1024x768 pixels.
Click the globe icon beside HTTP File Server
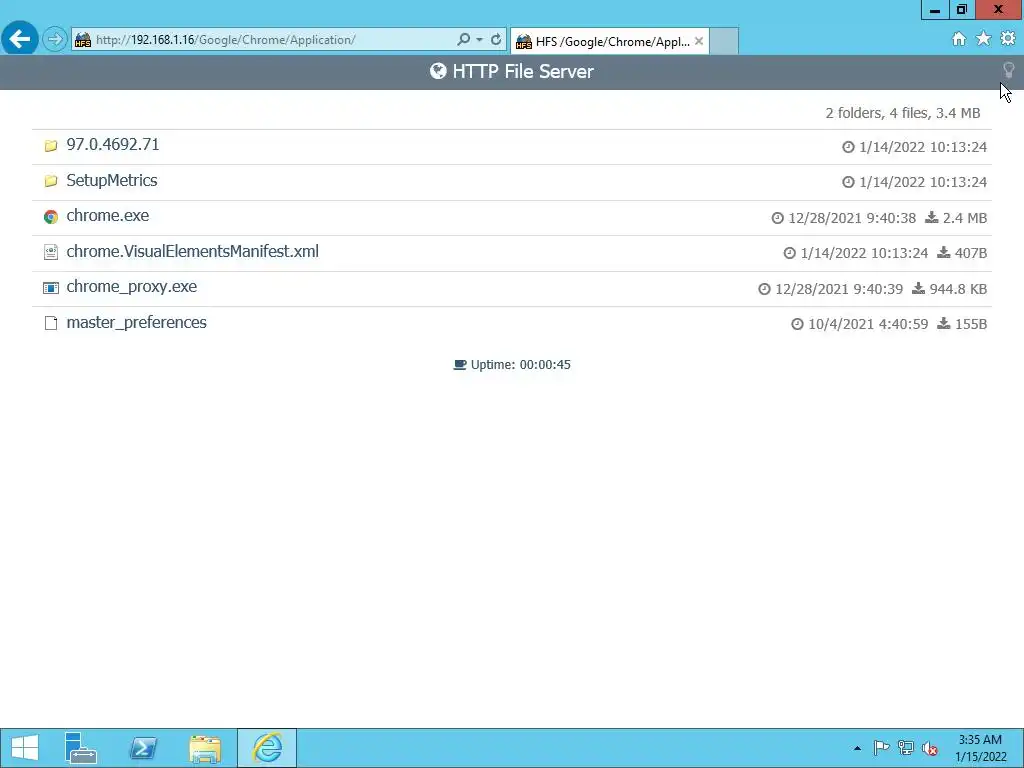[438, 71]
